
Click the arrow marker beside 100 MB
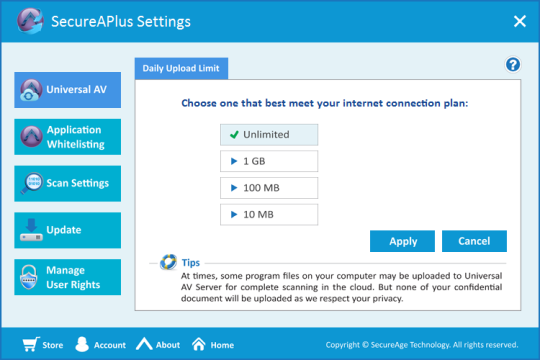pos(234,188)
